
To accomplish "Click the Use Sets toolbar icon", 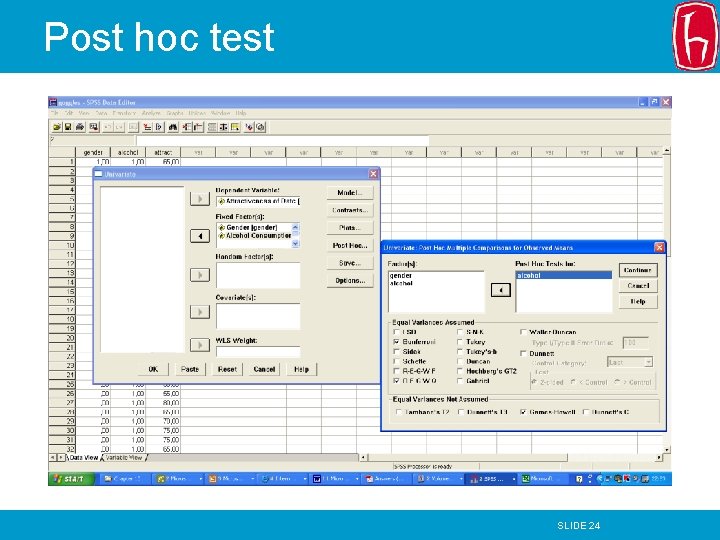I will tap(260, 127).
